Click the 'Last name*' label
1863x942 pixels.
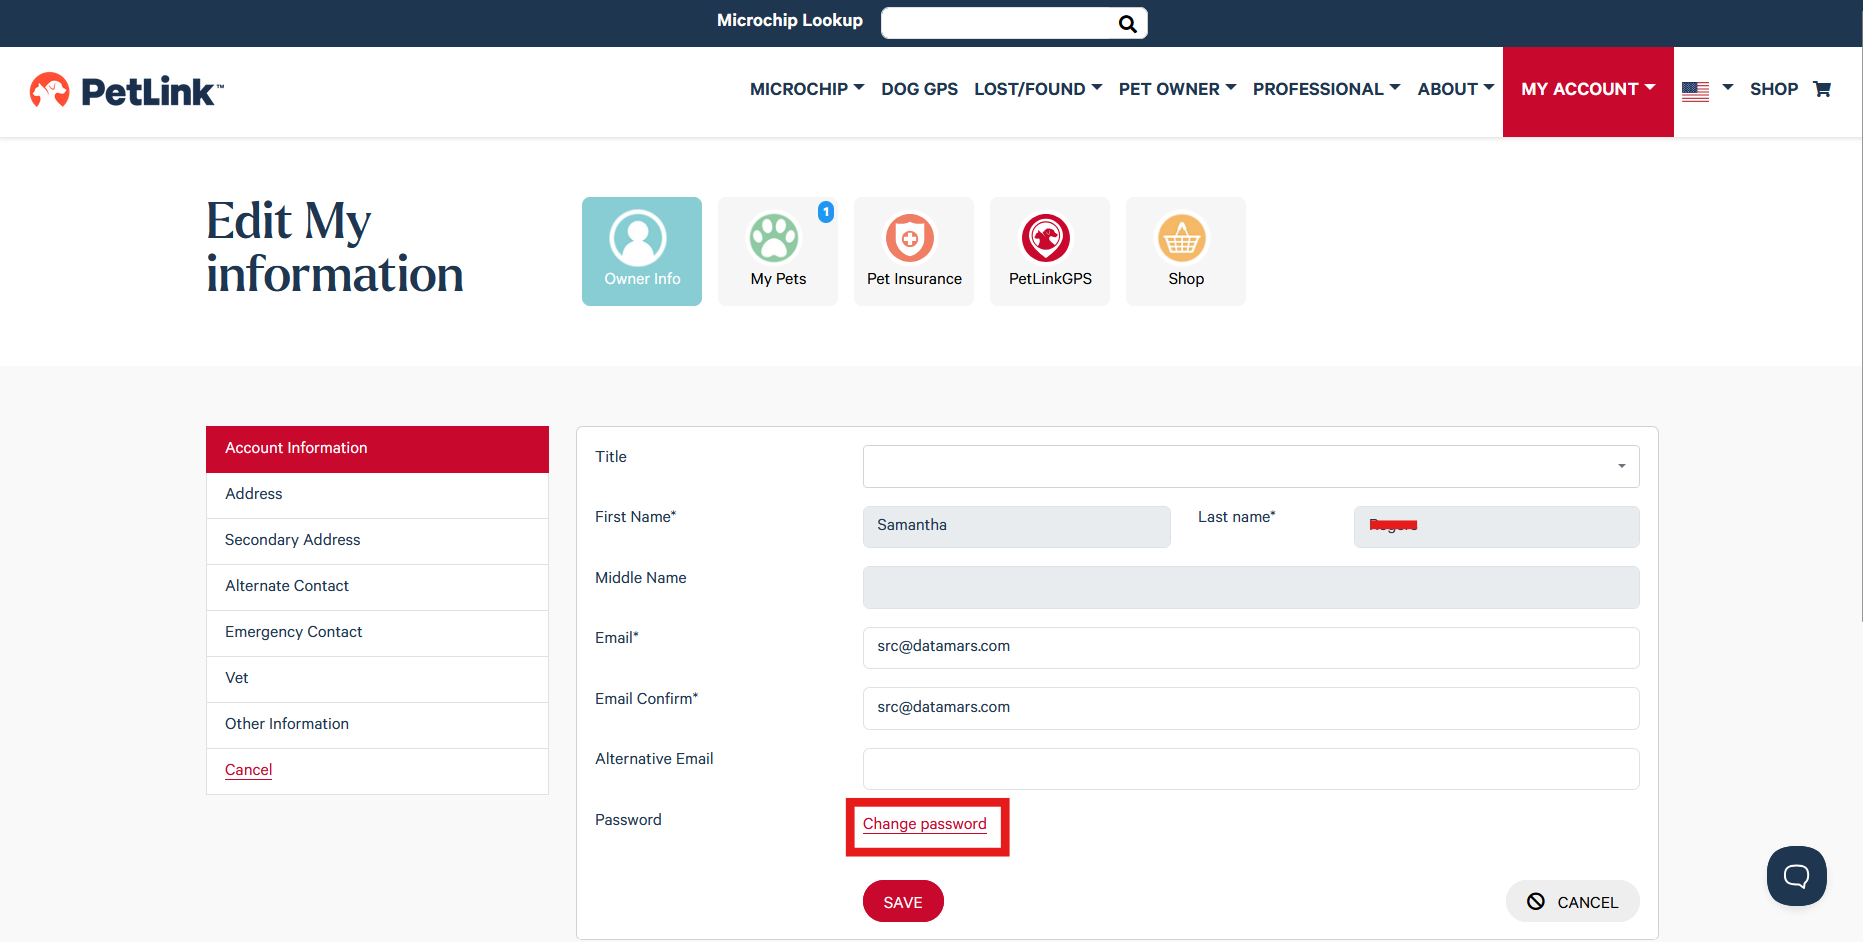click(x=1237, y=517)
